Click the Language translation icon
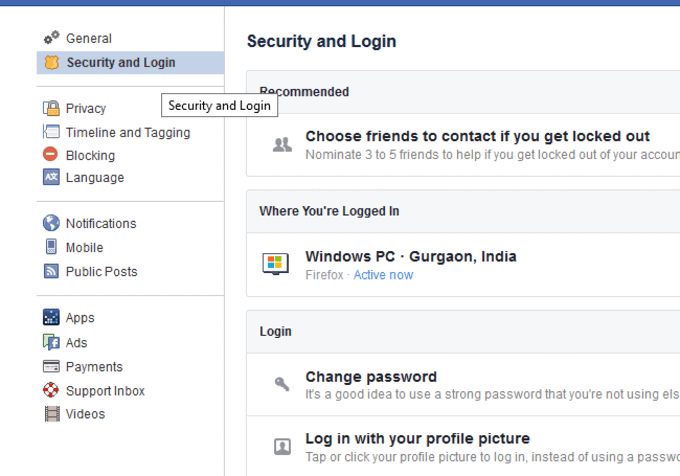Viewport: 680px width, 476px height. click(x=51, y=177)
